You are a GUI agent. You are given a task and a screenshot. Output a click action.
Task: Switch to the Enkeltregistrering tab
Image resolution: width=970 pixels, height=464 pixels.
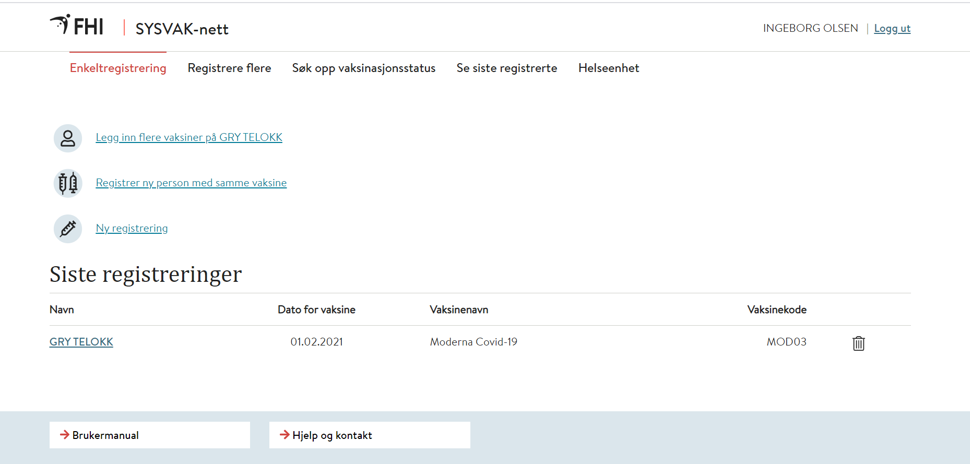click(118, 68)
